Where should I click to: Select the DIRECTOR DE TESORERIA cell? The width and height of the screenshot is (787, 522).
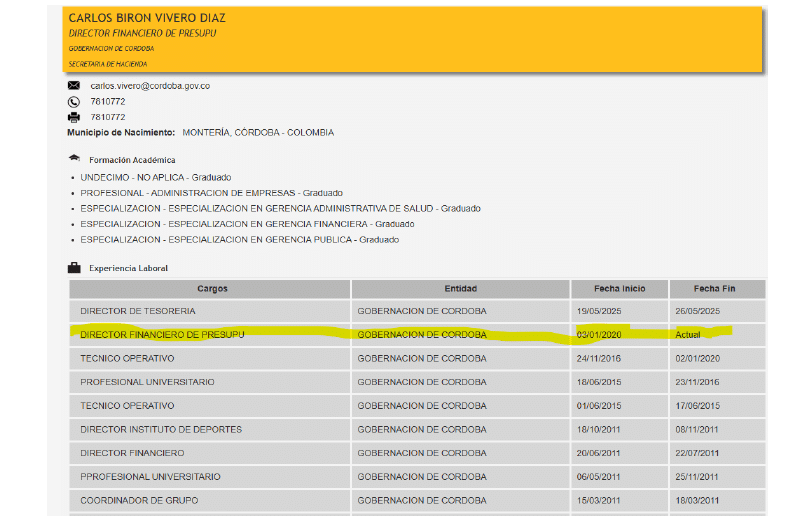point(210,311)
